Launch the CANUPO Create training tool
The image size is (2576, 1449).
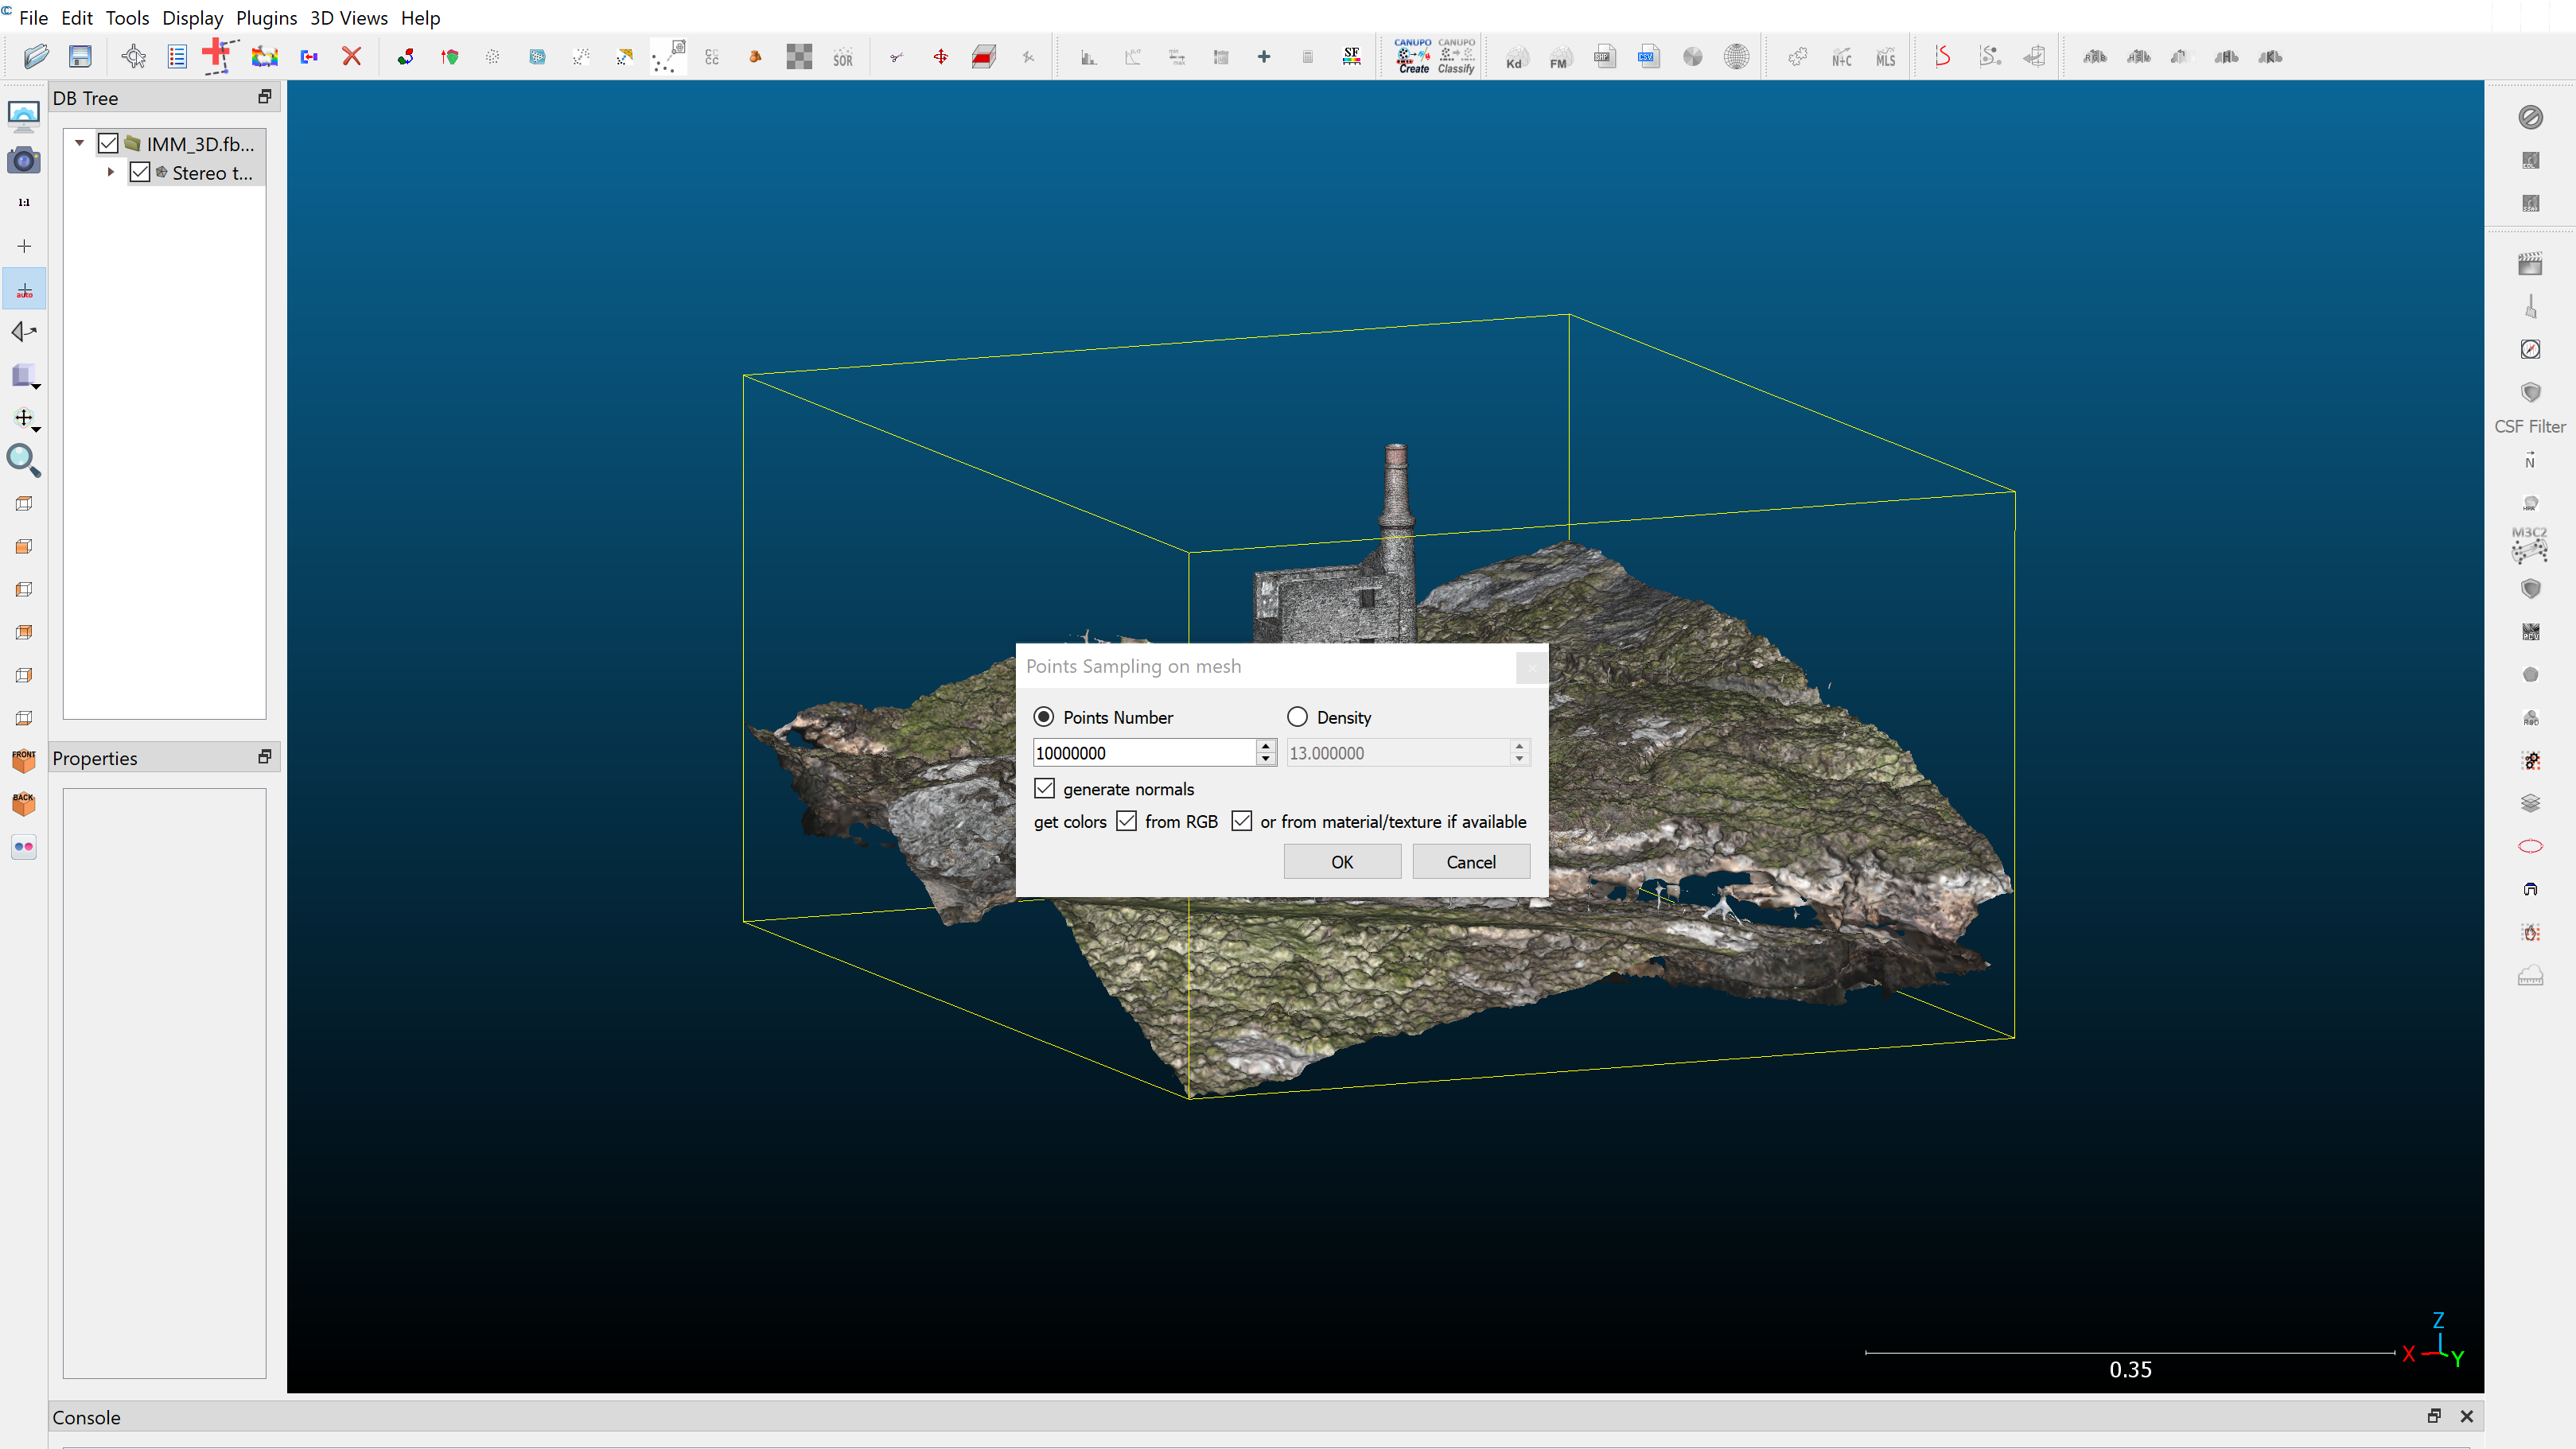[x=1413, y=56]
